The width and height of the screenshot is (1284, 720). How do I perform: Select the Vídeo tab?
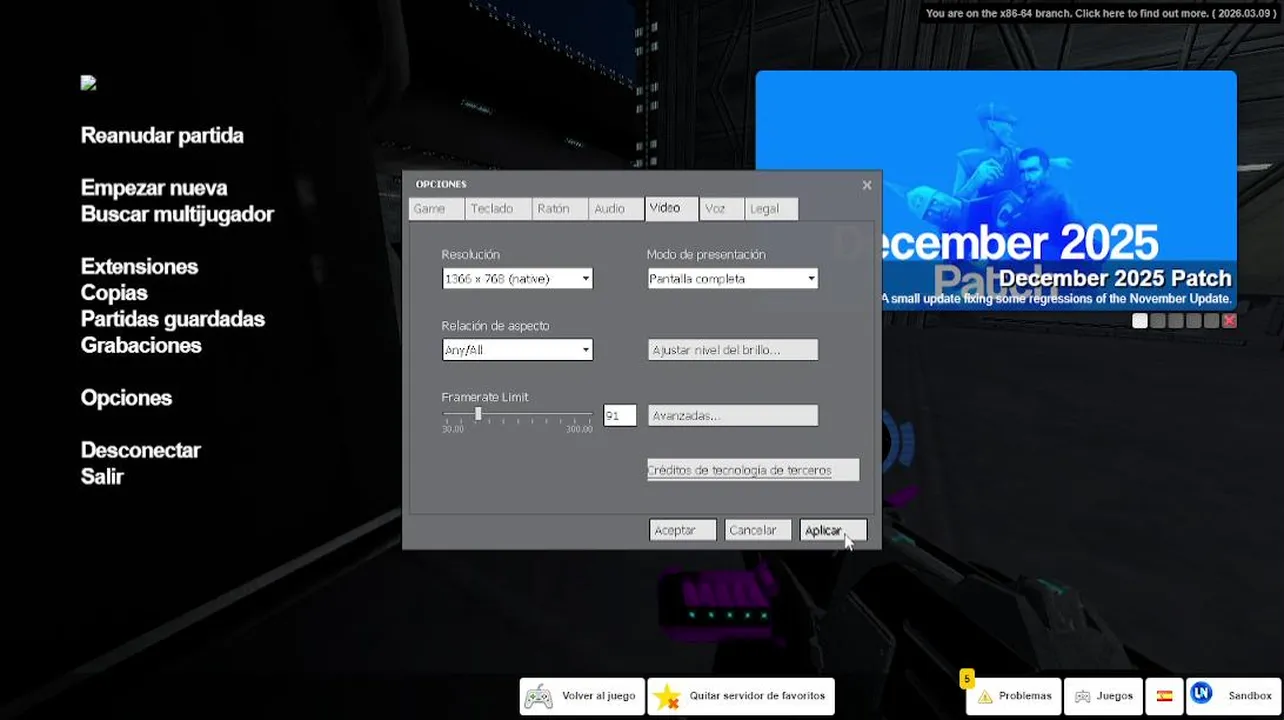(x=671, y=208)
